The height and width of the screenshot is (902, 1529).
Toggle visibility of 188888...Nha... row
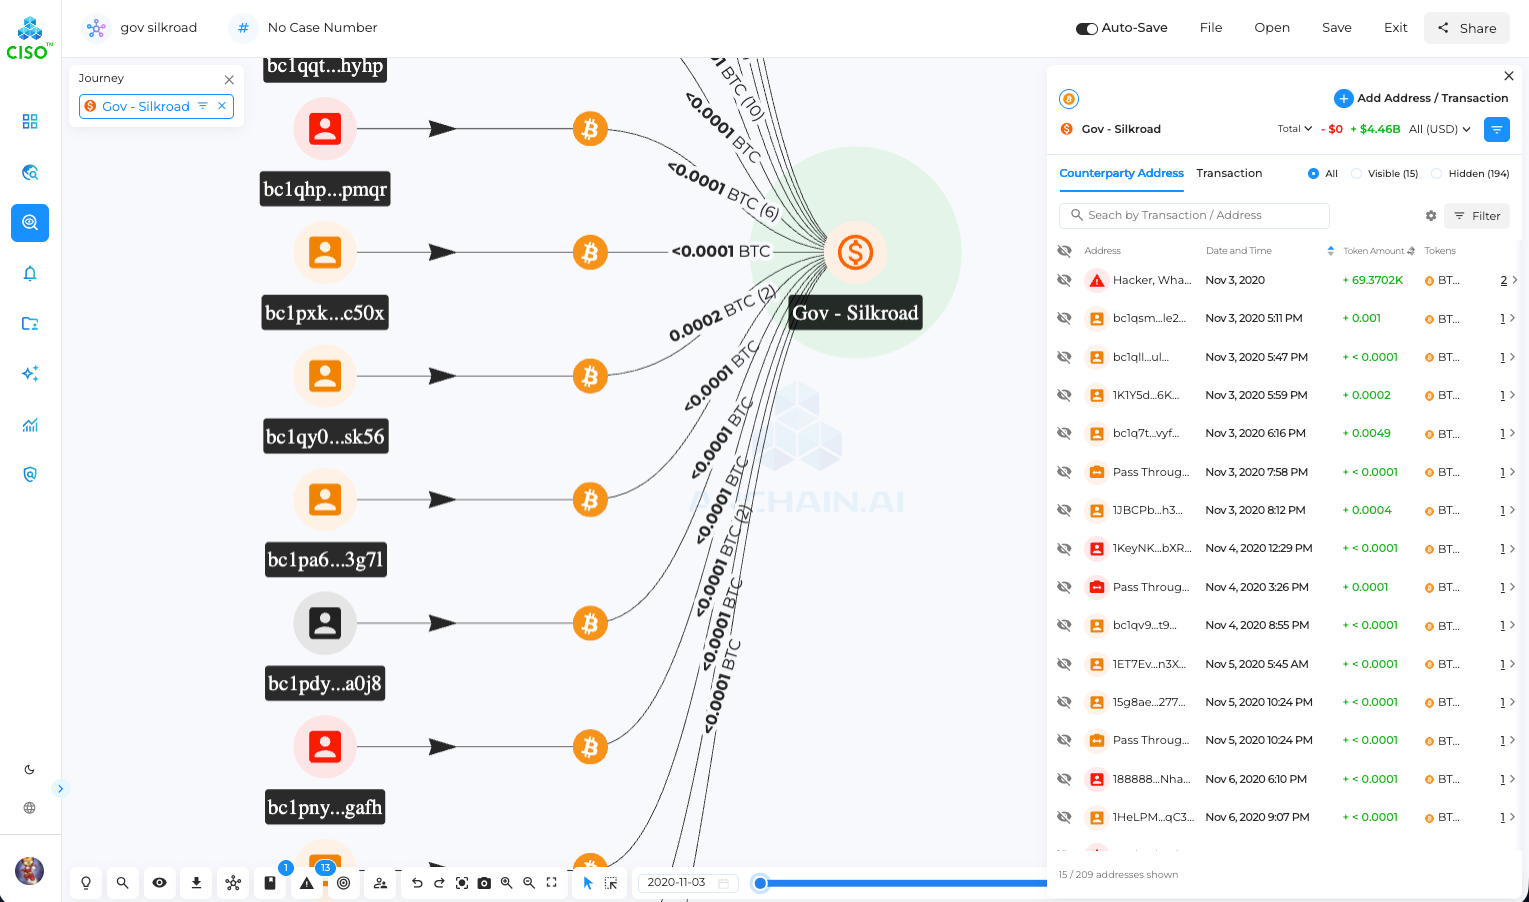pos(1064,779)
